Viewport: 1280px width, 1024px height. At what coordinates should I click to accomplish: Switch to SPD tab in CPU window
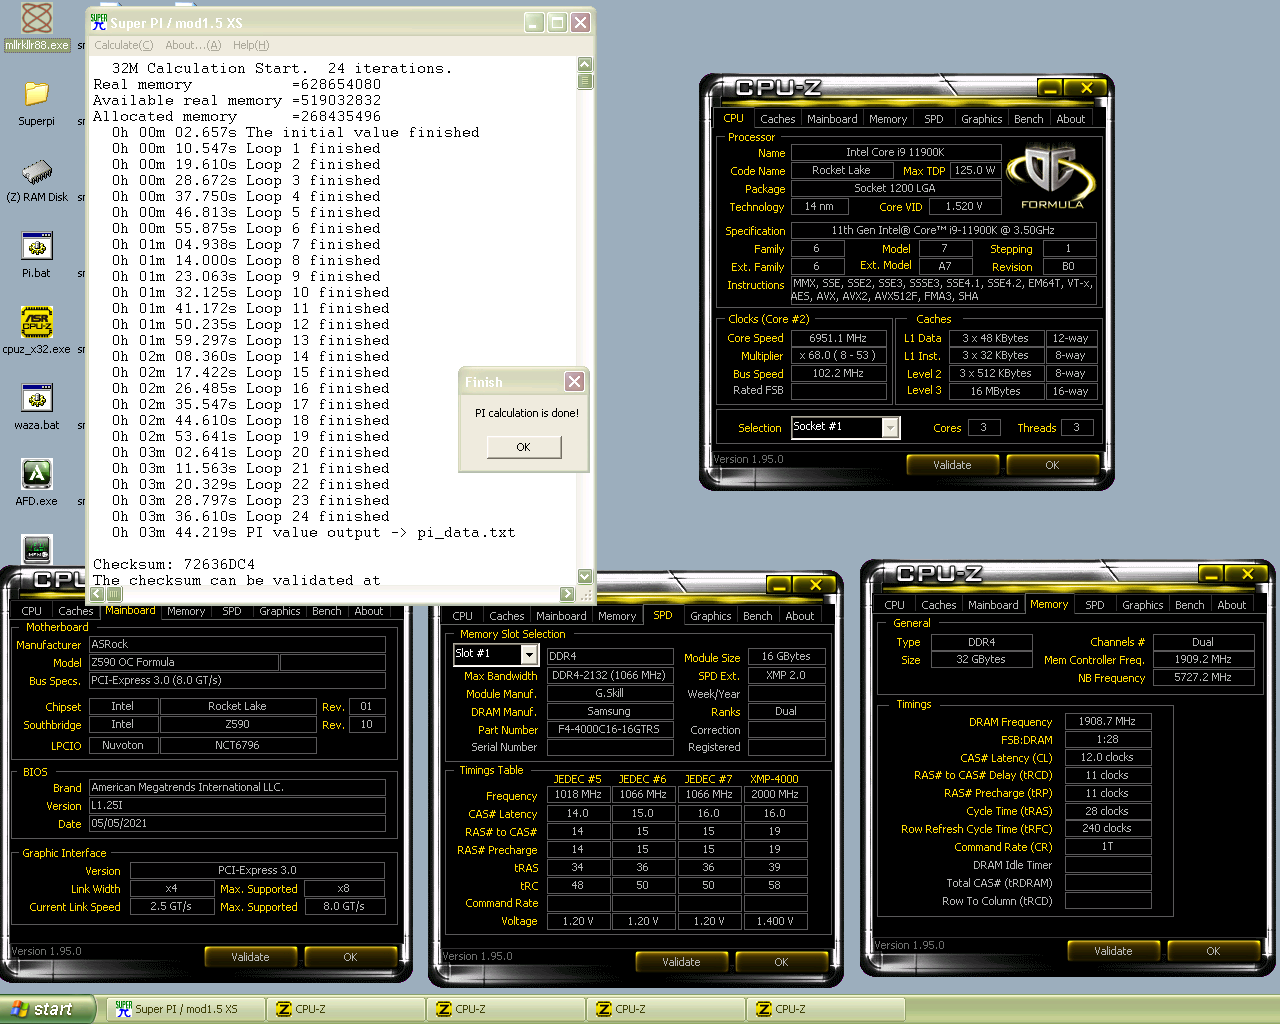[x=933, y=119]
